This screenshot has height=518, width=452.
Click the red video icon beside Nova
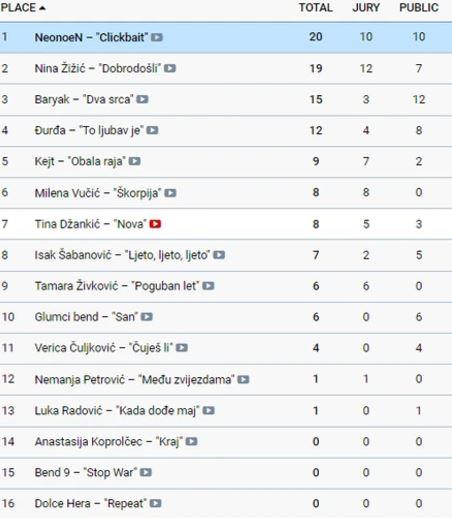[x=155, y=224]
